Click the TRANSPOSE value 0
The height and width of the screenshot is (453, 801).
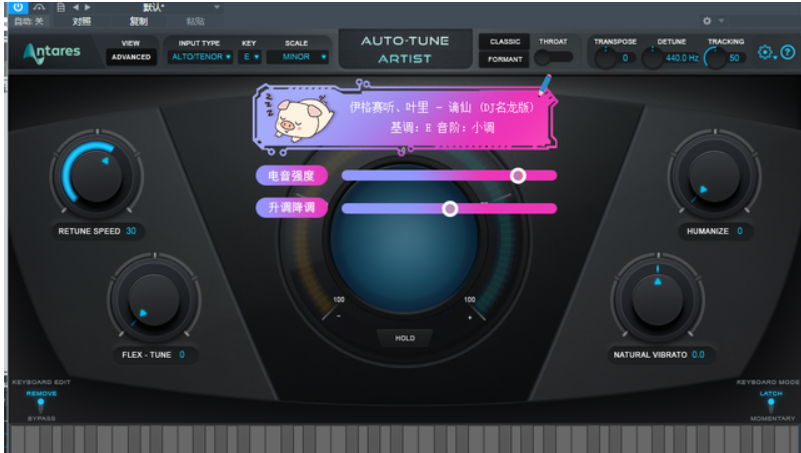[625, 58]
